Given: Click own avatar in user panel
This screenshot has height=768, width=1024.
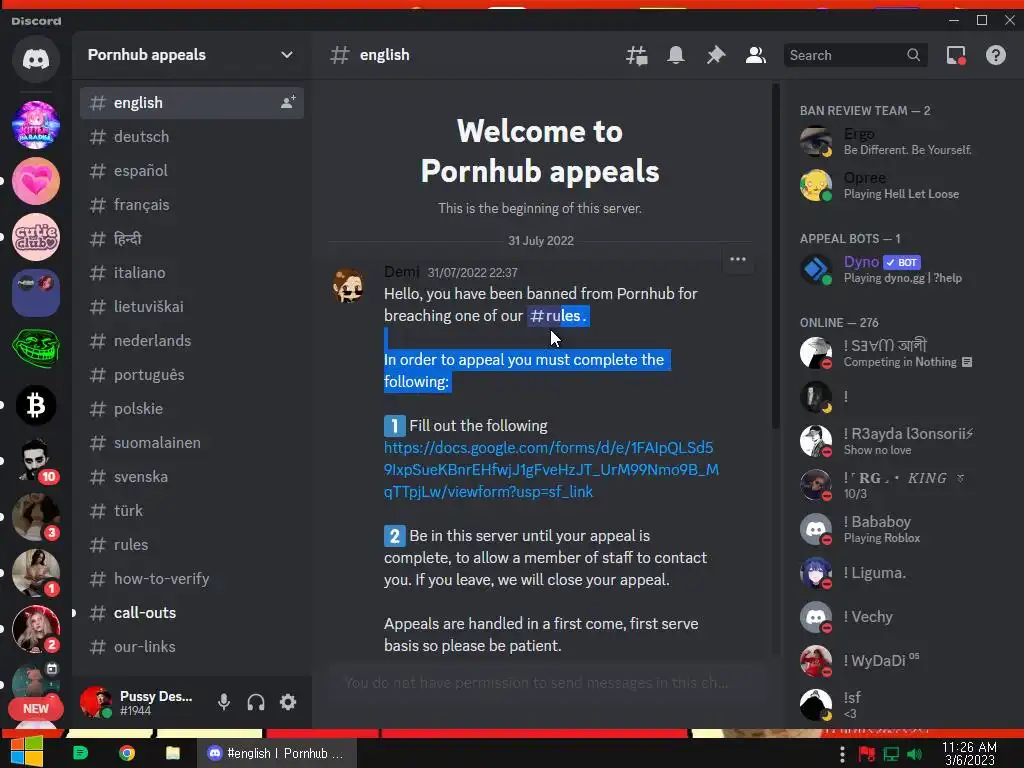Looking at the screenshot, I should (95, 702).
